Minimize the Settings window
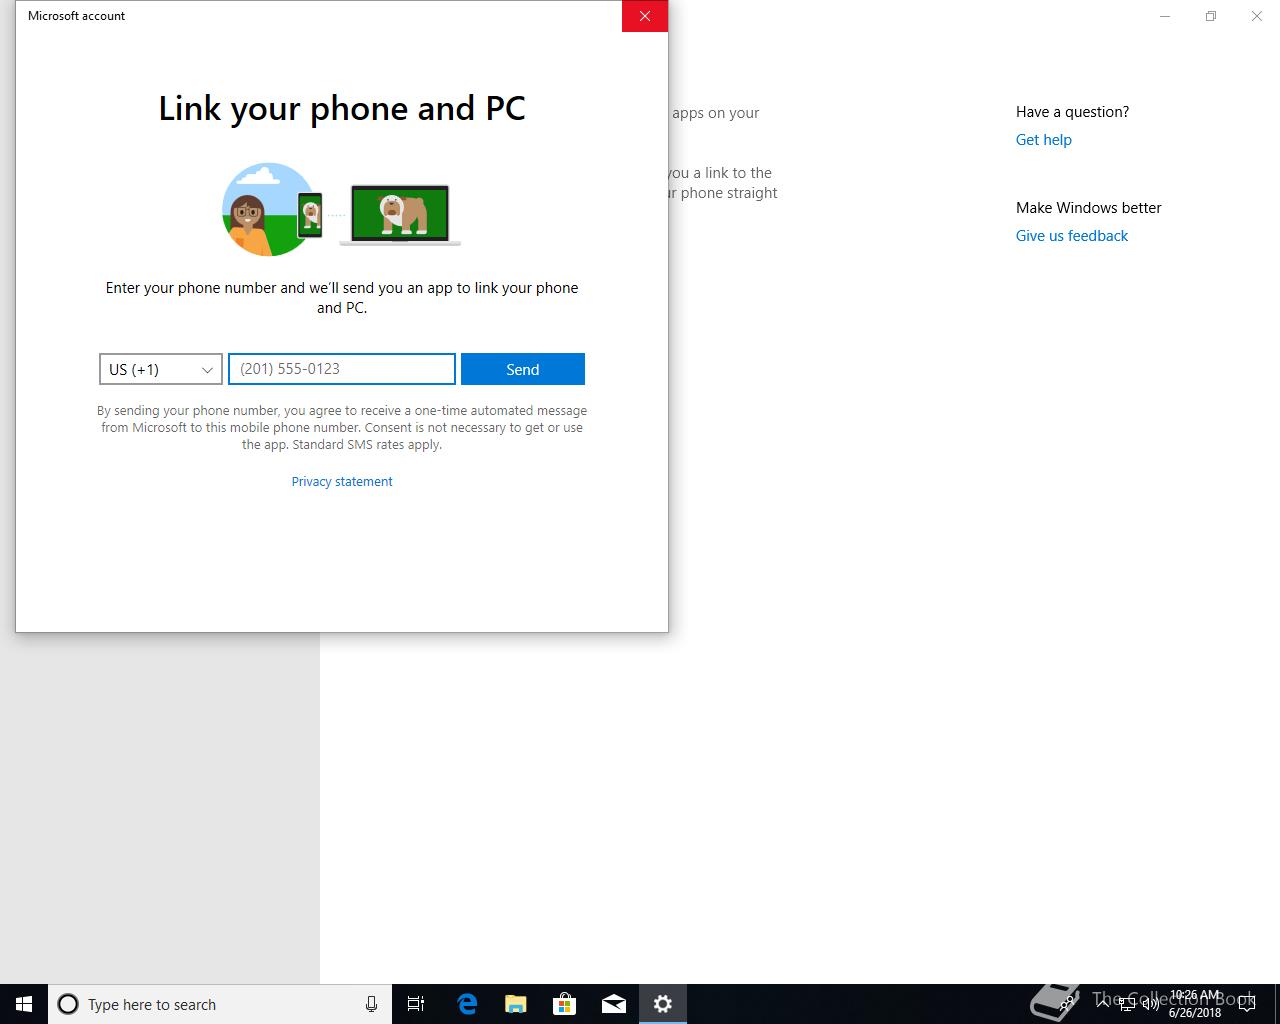This screenshot has width=1280, height=1024. (x=1165, y=16)
